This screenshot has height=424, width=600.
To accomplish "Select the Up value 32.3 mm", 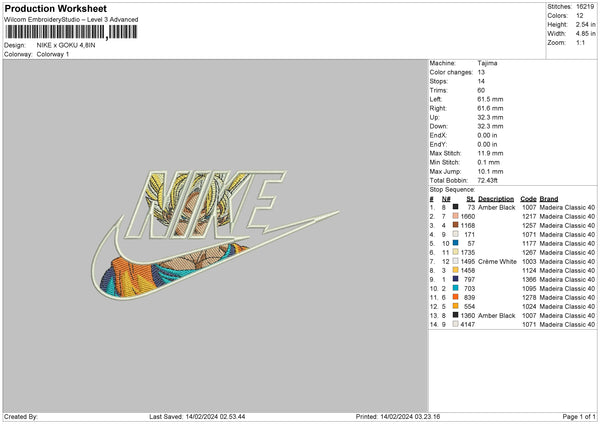I will (x=490, y=117).
